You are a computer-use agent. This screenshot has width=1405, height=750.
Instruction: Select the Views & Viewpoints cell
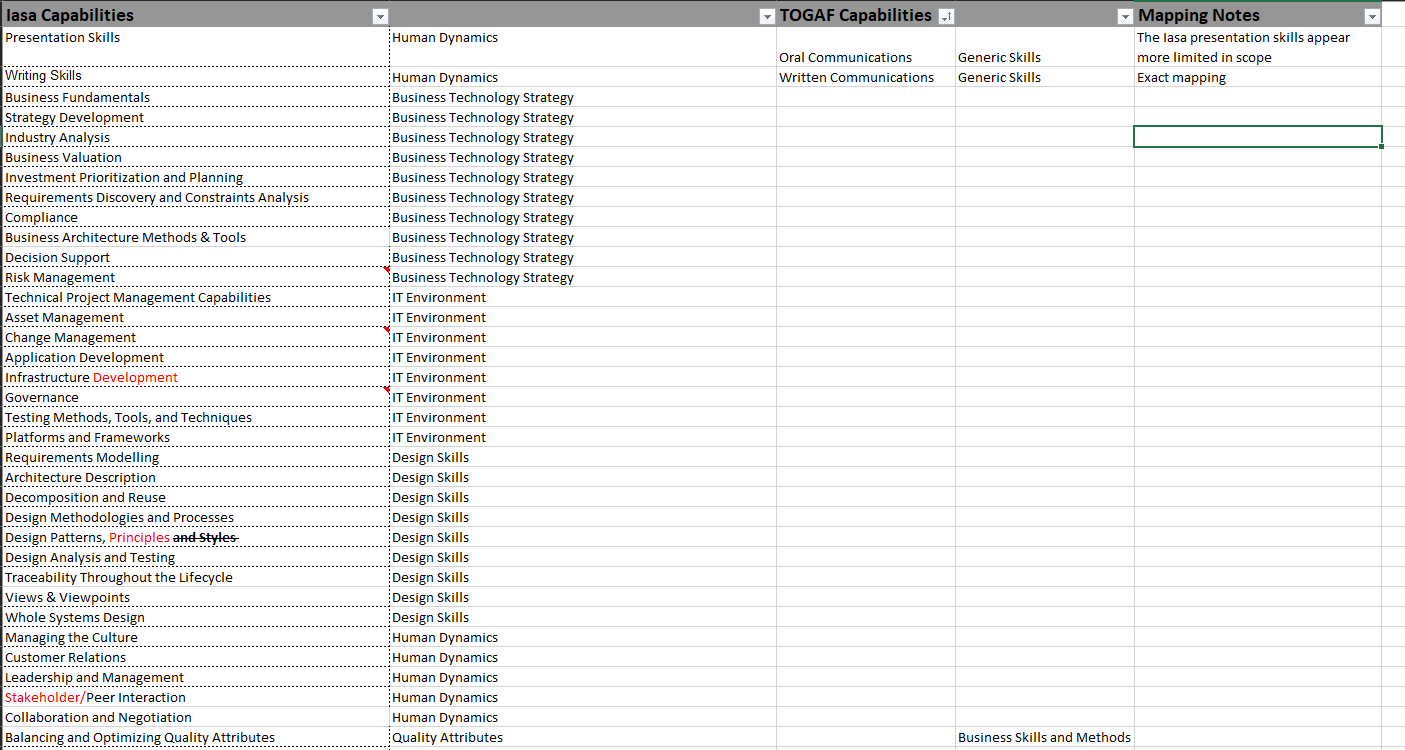click(x=195, y=597)
